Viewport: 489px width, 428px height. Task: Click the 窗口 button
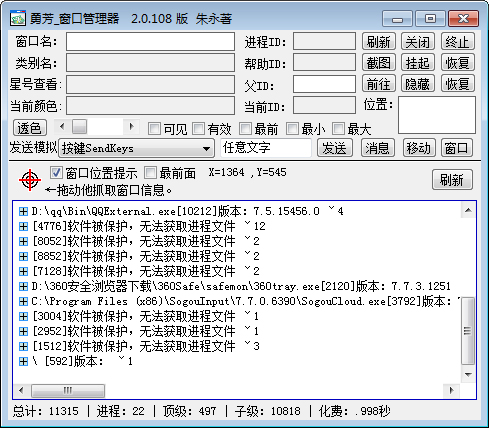(x=457, y=148)
